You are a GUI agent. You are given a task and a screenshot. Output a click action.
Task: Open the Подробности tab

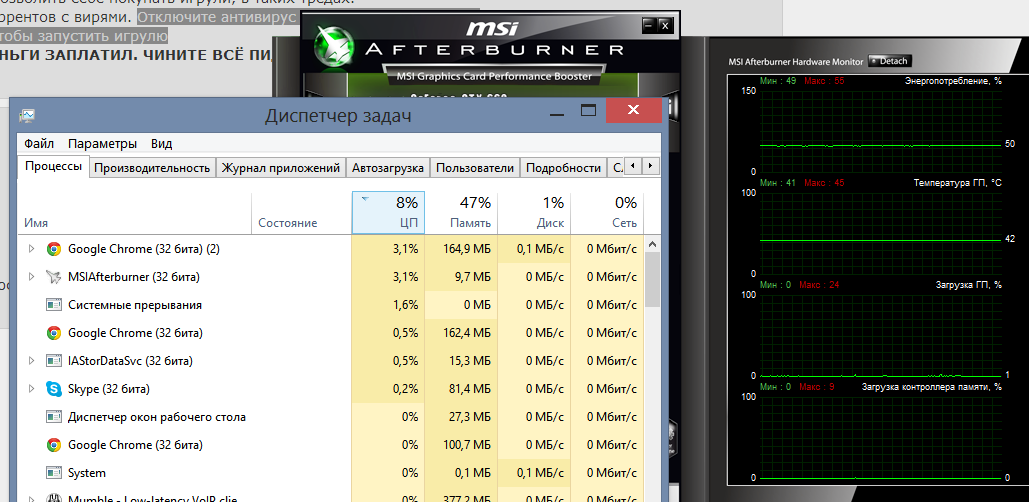564,168
